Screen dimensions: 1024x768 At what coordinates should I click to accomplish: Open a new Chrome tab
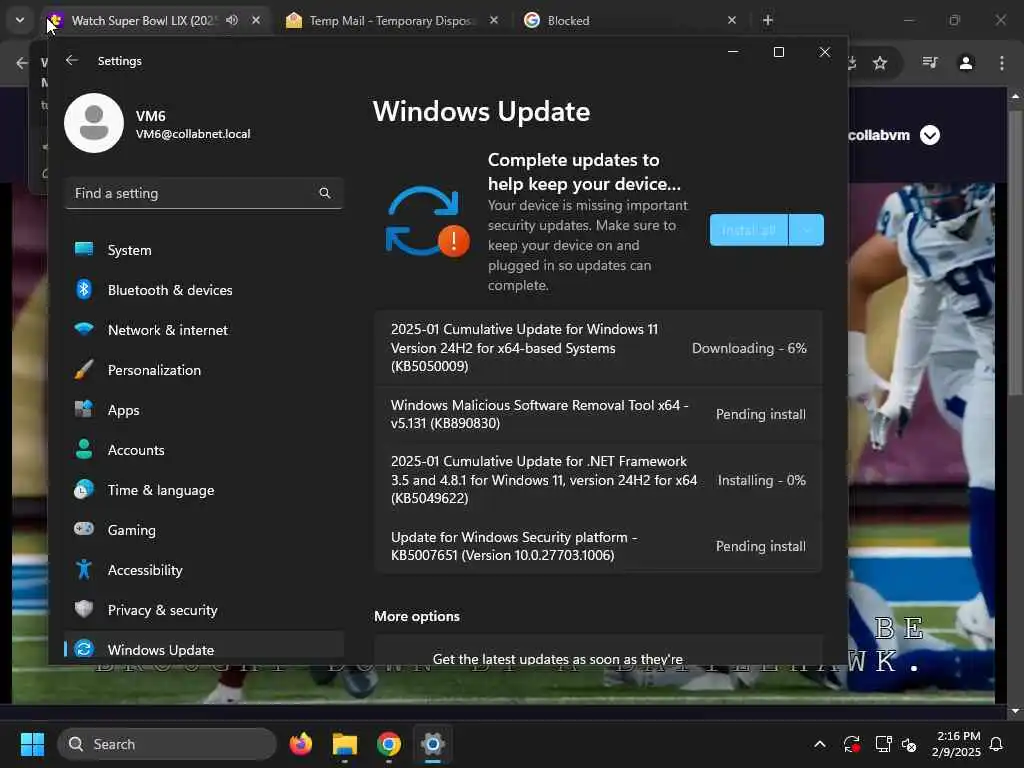[x=768, y=20]
